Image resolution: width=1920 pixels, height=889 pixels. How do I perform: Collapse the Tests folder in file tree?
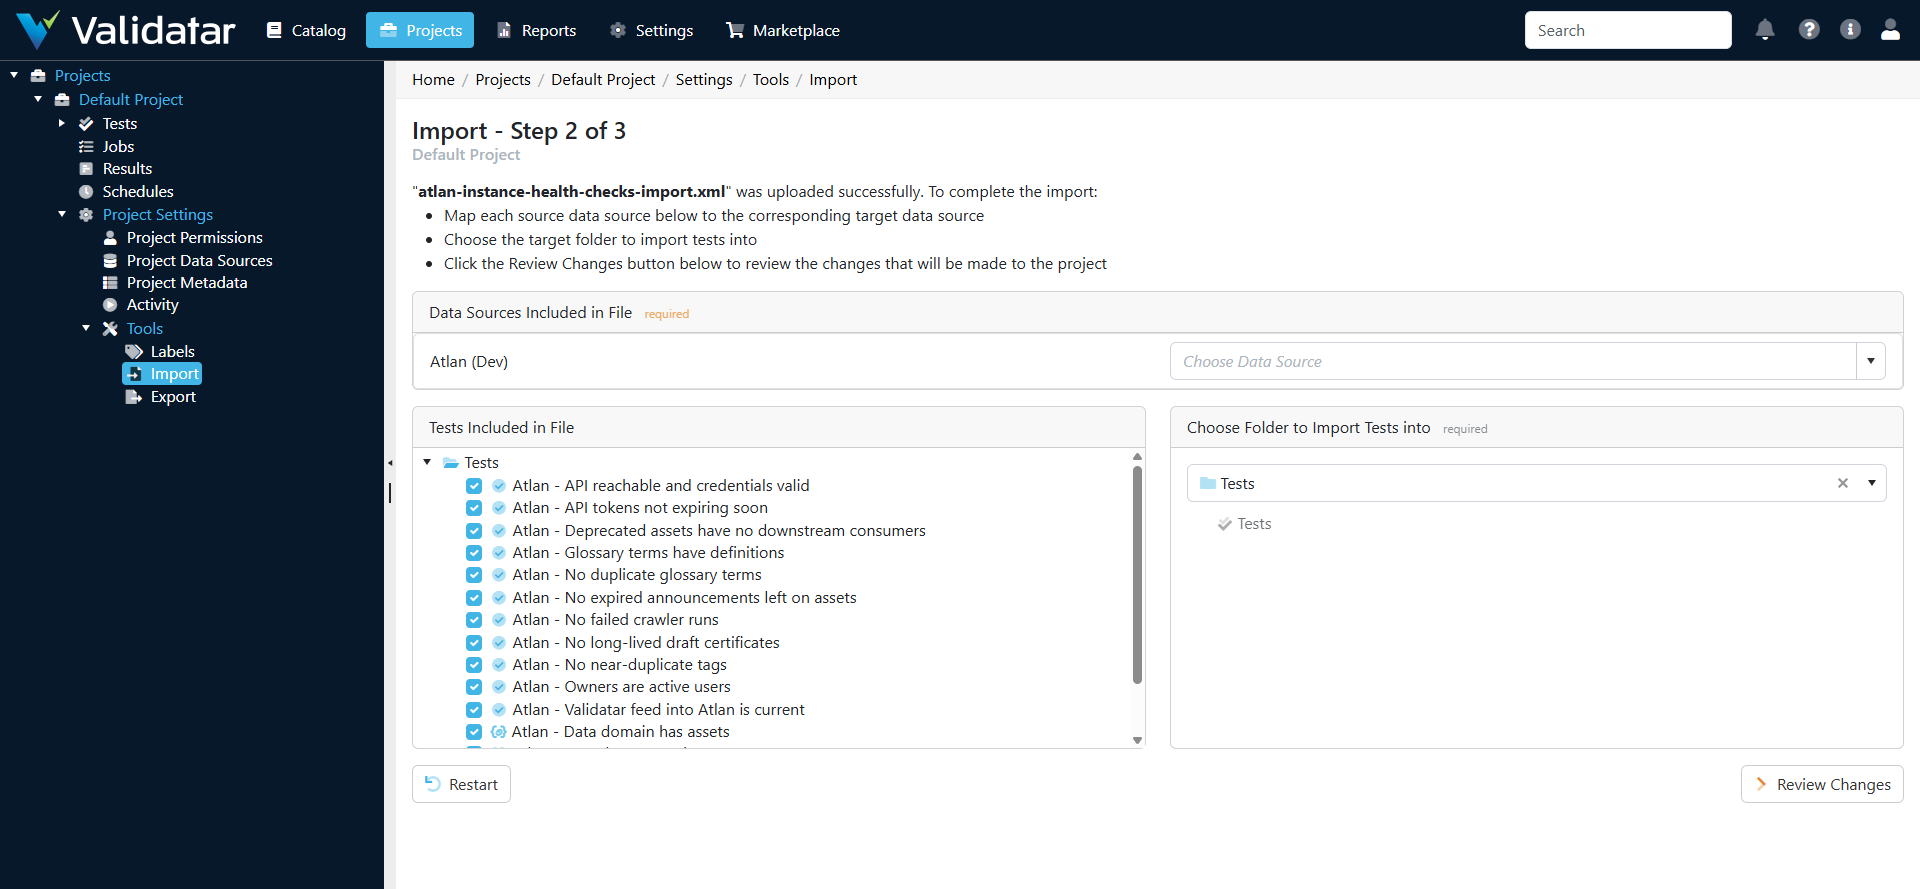click(x=427, y=462)
